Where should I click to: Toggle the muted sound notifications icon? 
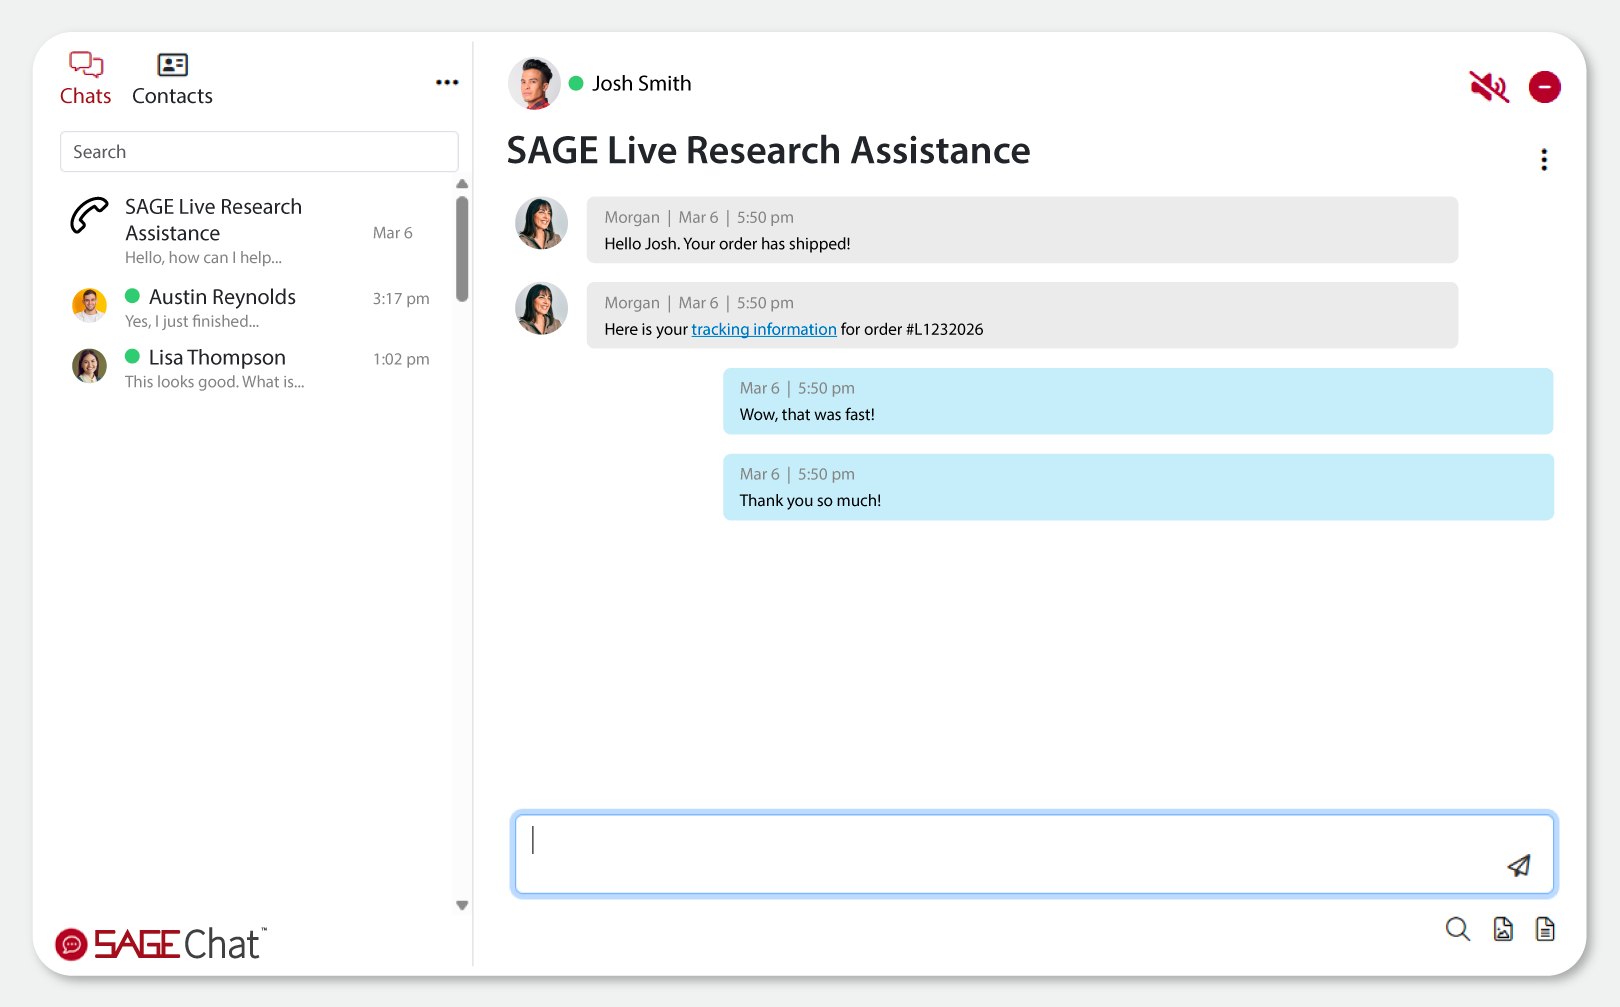tap(1488, 87)
